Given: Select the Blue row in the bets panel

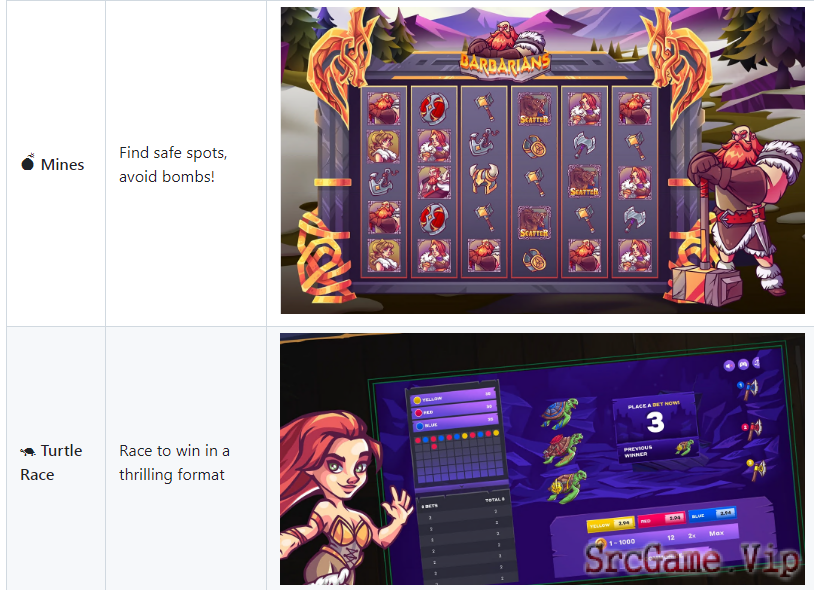Looking at the screenshot, I should [x=455, y=422].
